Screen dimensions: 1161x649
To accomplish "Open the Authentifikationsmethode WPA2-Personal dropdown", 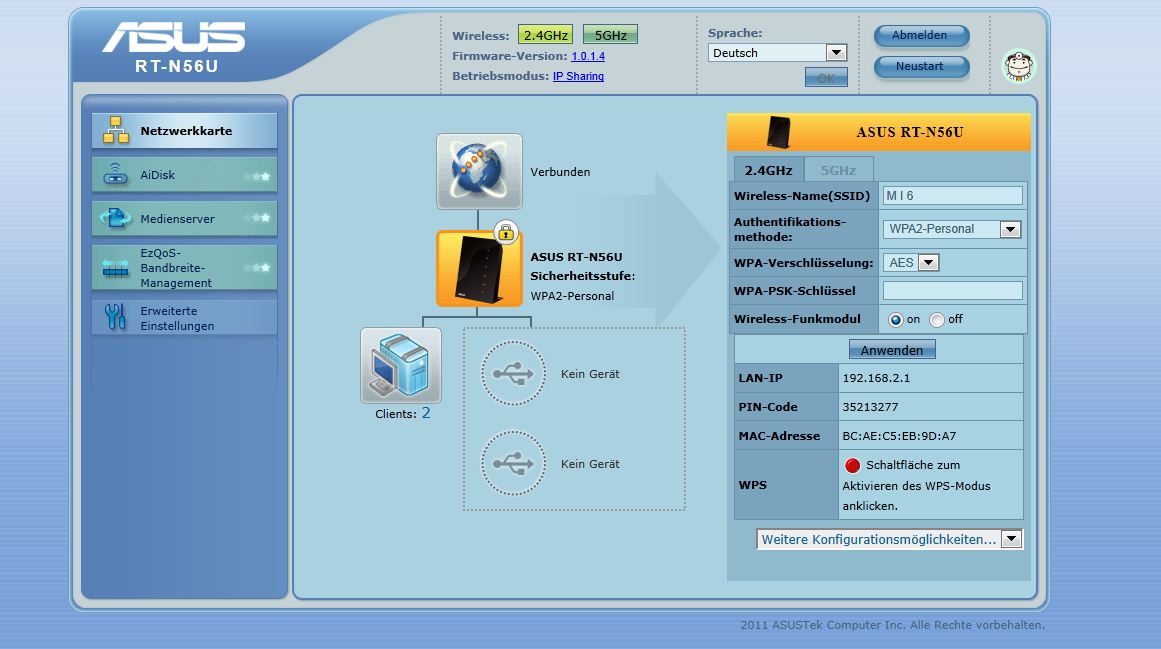I will click(951, 229).
